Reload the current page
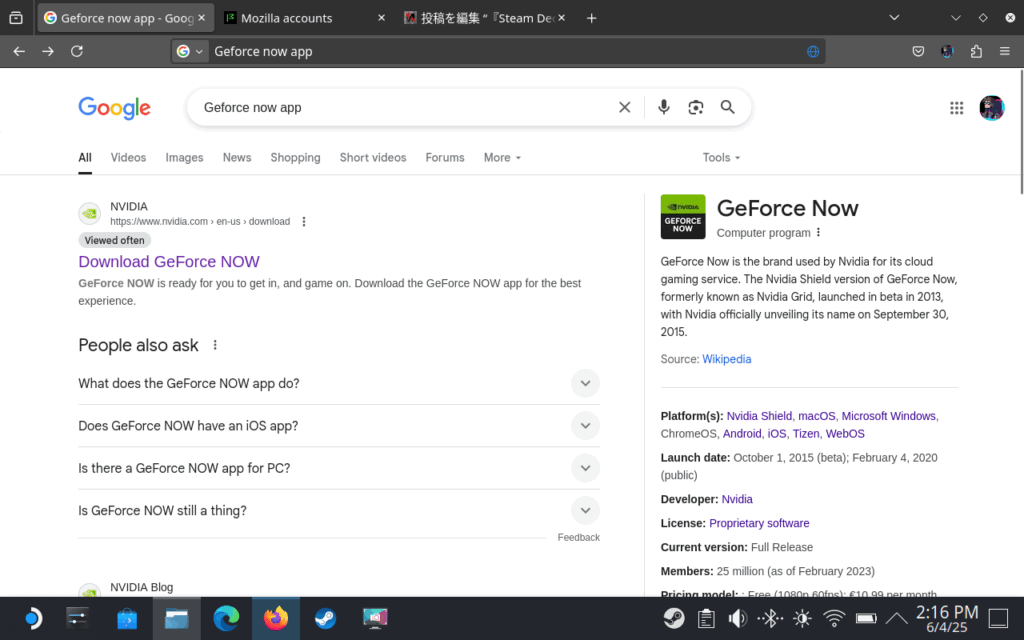1024x640 pixels. tap(77, 51)
